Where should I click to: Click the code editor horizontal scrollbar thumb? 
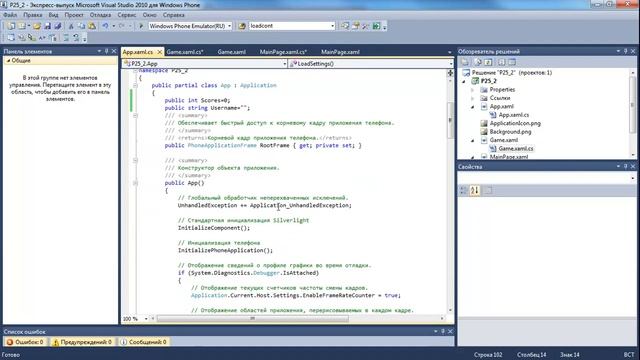[x=253, y=318]
